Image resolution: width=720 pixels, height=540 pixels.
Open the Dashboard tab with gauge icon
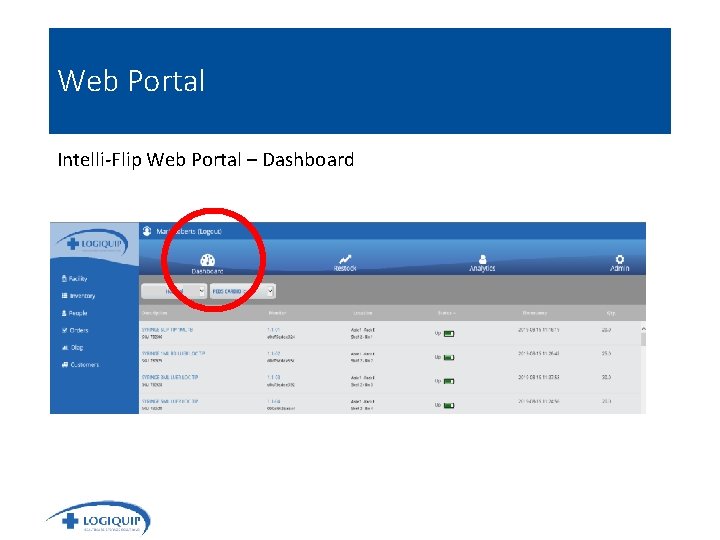207,264
